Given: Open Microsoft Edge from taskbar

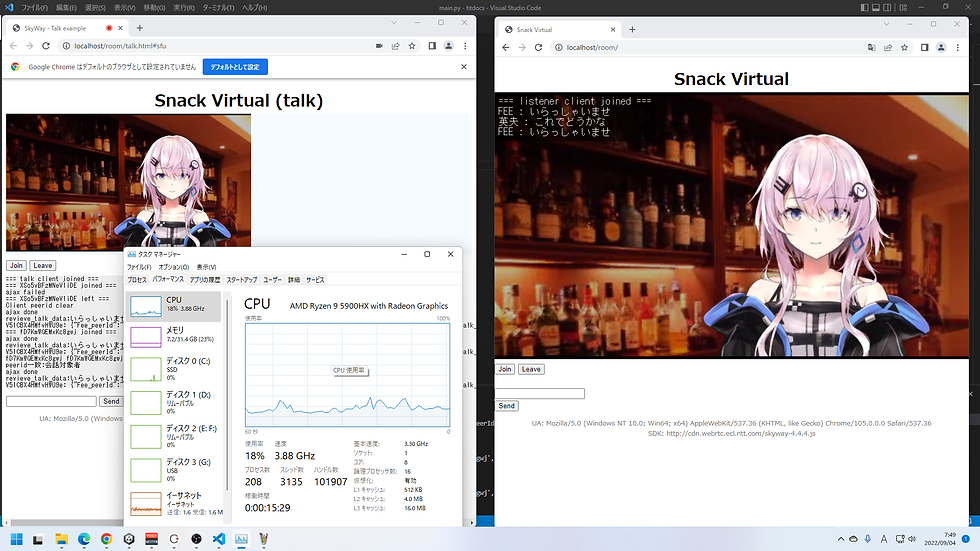Looking at the screenshot, I should click(x=84, y=539).
